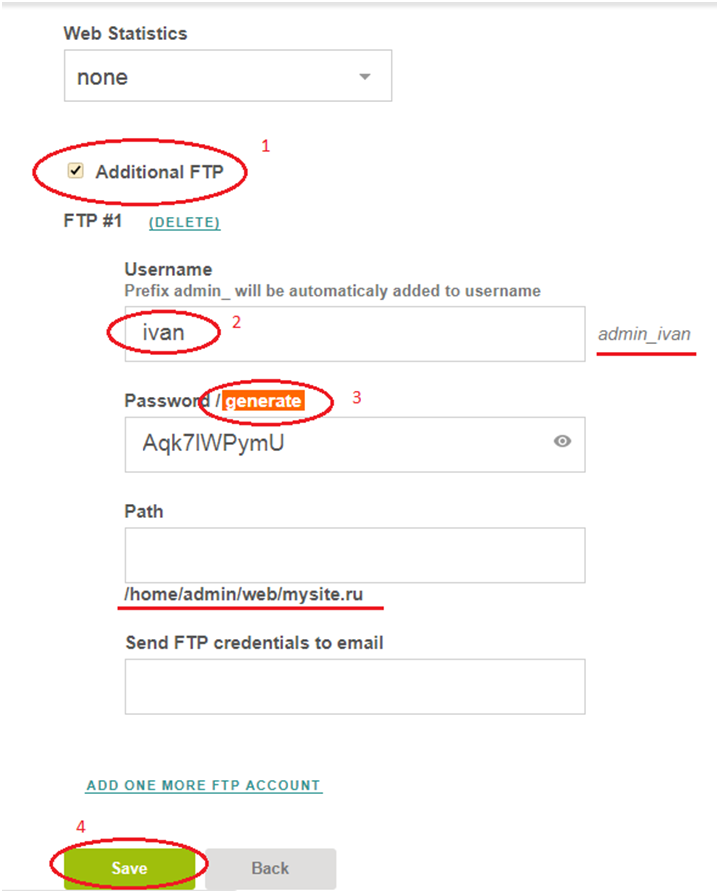This screenshot has height=893, width=719.
Task: Focus the Send FTP credentials email field
Action: pos(354,686)
